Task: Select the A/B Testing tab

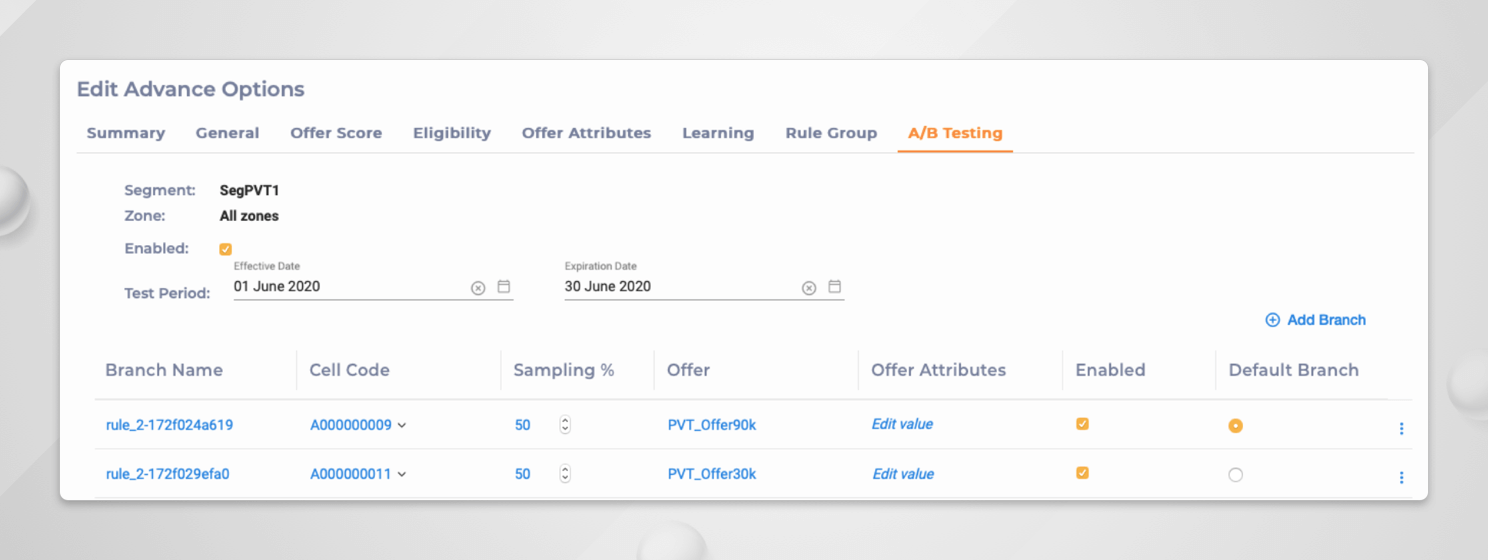Action: coord(955,133)
